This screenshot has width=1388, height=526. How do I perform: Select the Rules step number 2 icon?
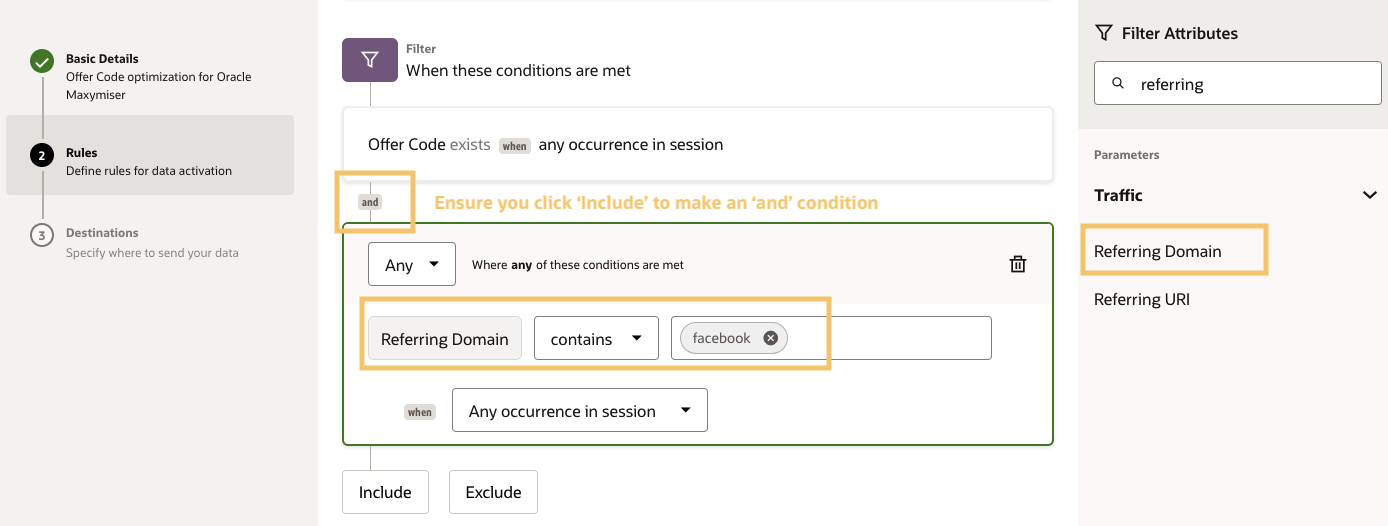click(42, 155)
